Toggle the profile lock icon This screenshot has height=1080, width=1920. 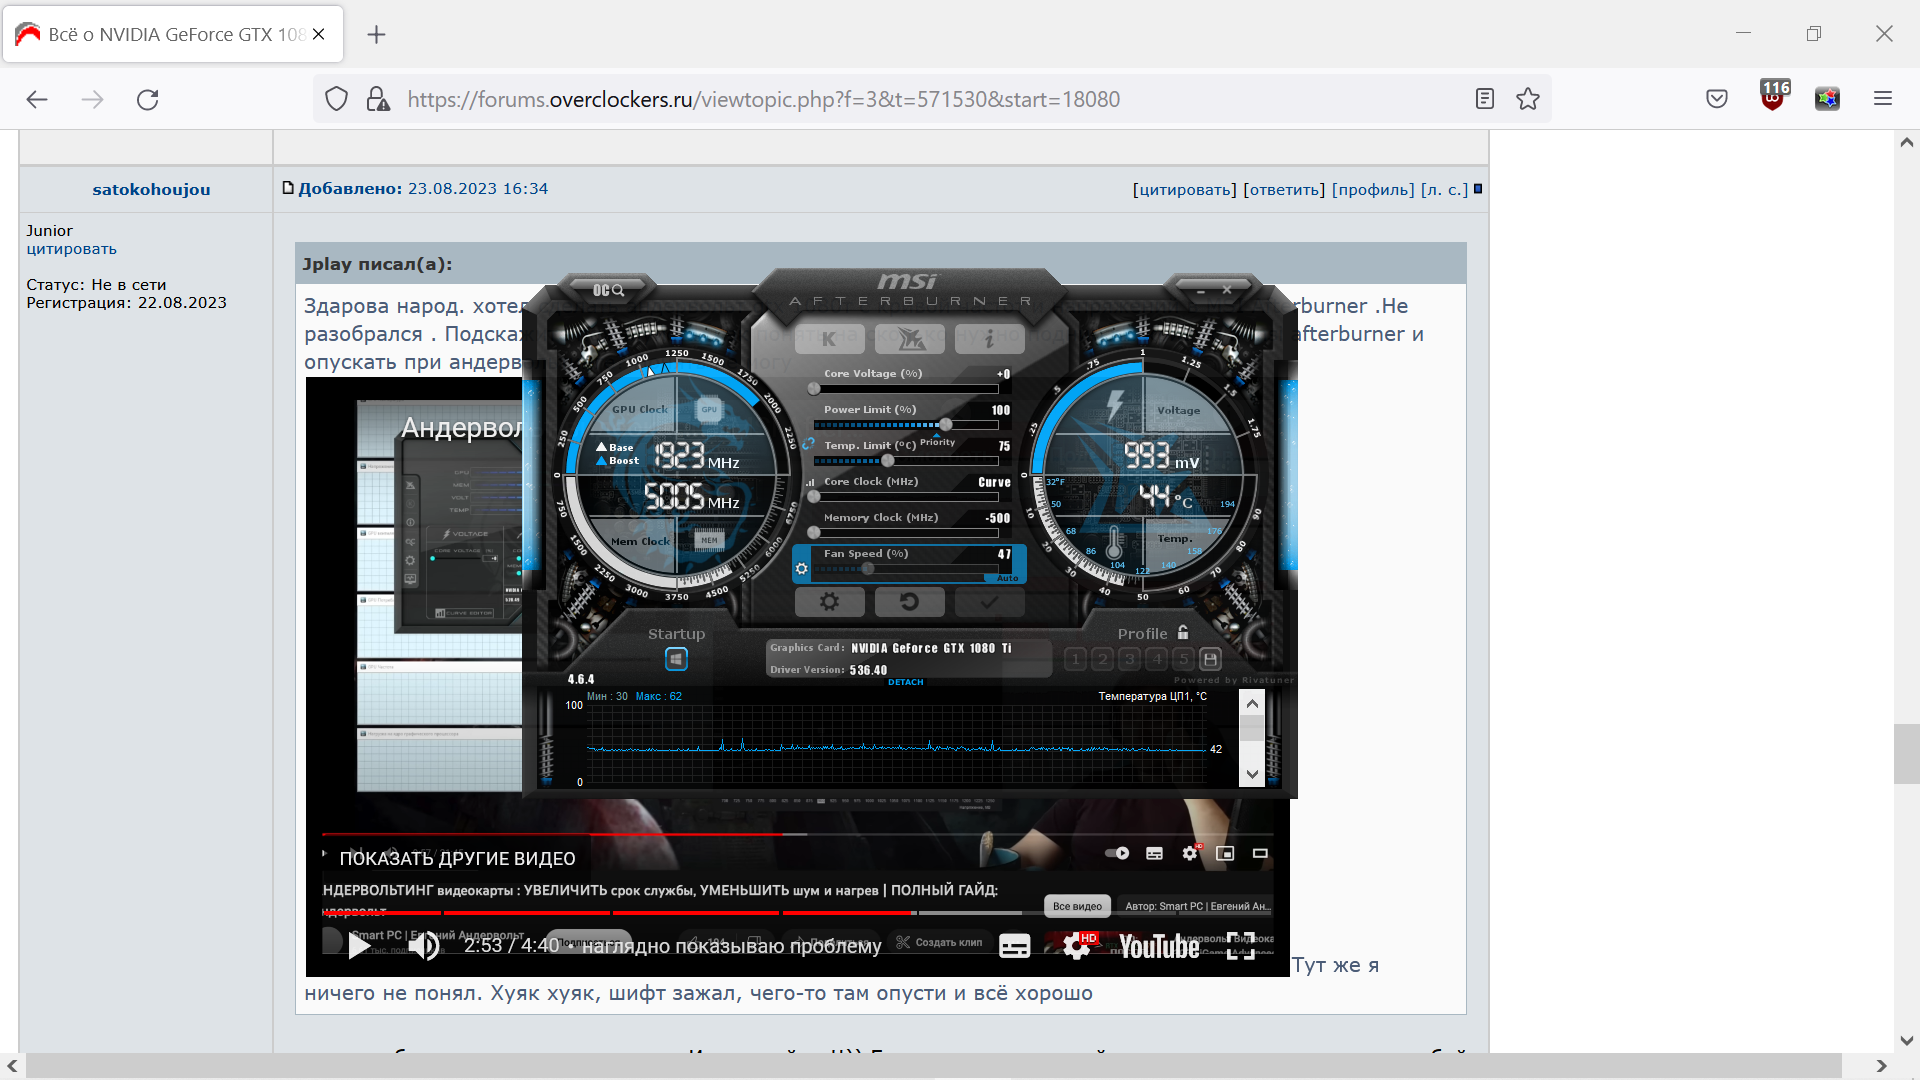click(x=1183, y=633)
